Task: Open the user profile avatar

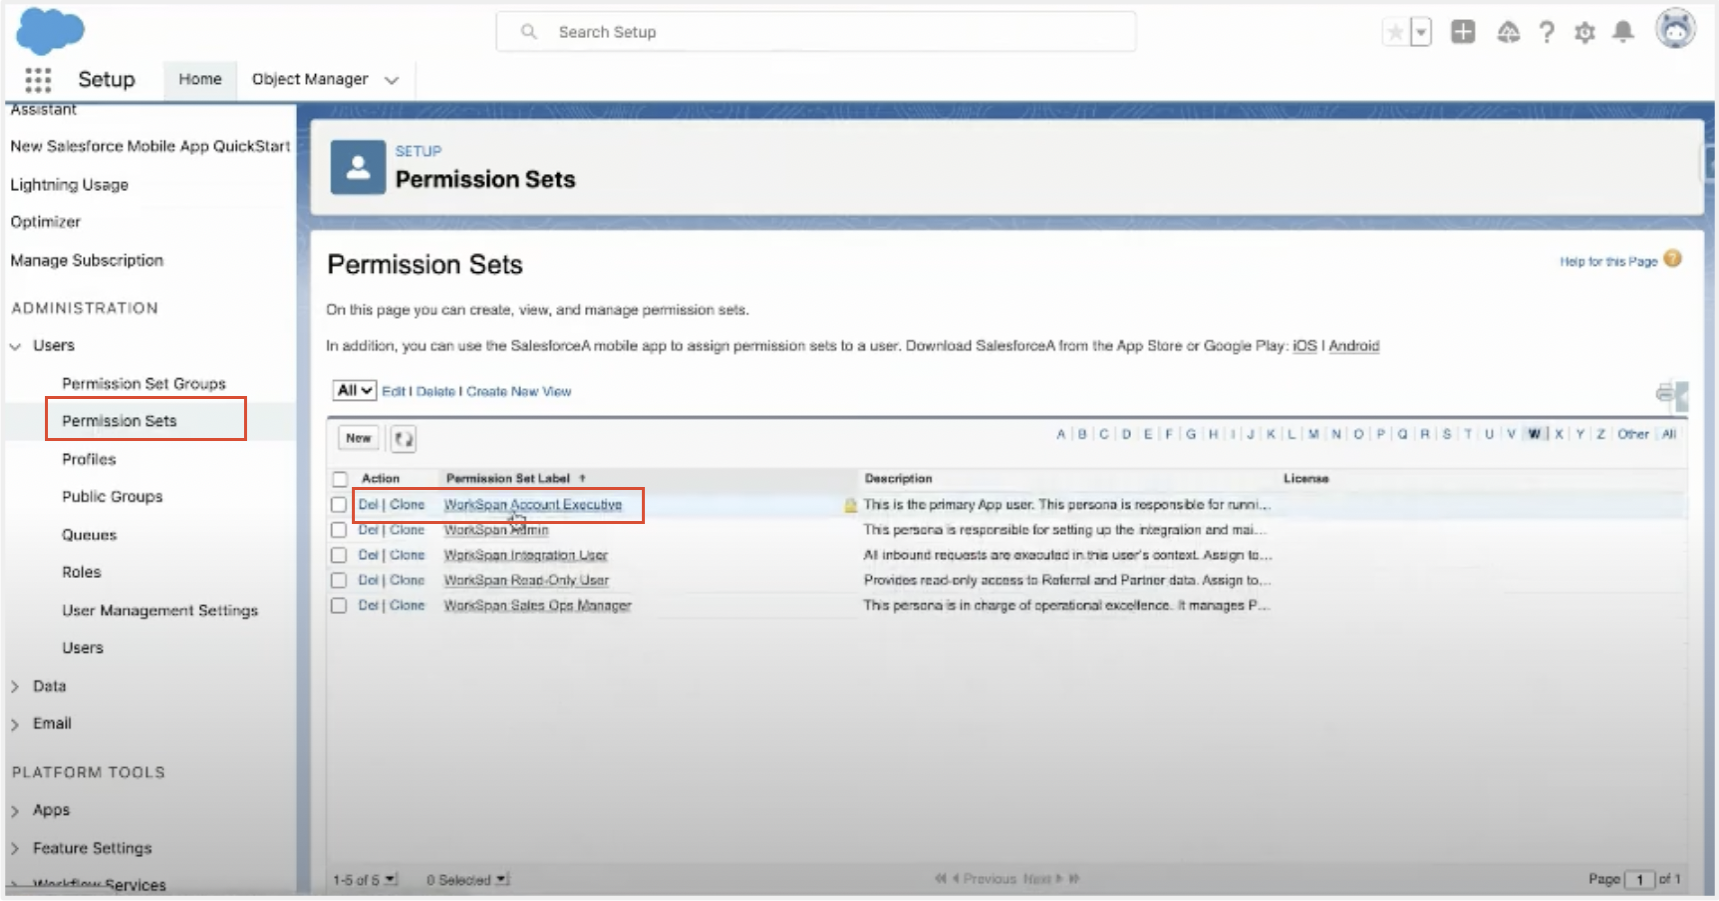Action: [x=1675, y=29]
